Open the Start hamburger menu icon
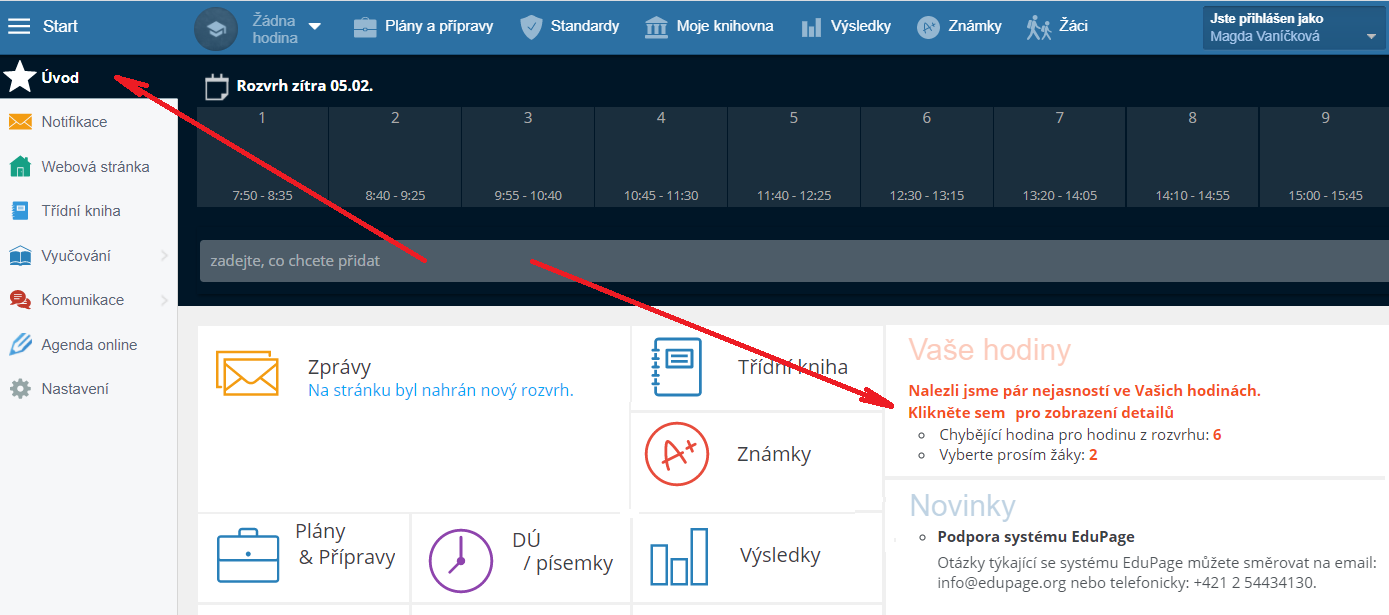The image size is (1389, 615). click(19, 26)
